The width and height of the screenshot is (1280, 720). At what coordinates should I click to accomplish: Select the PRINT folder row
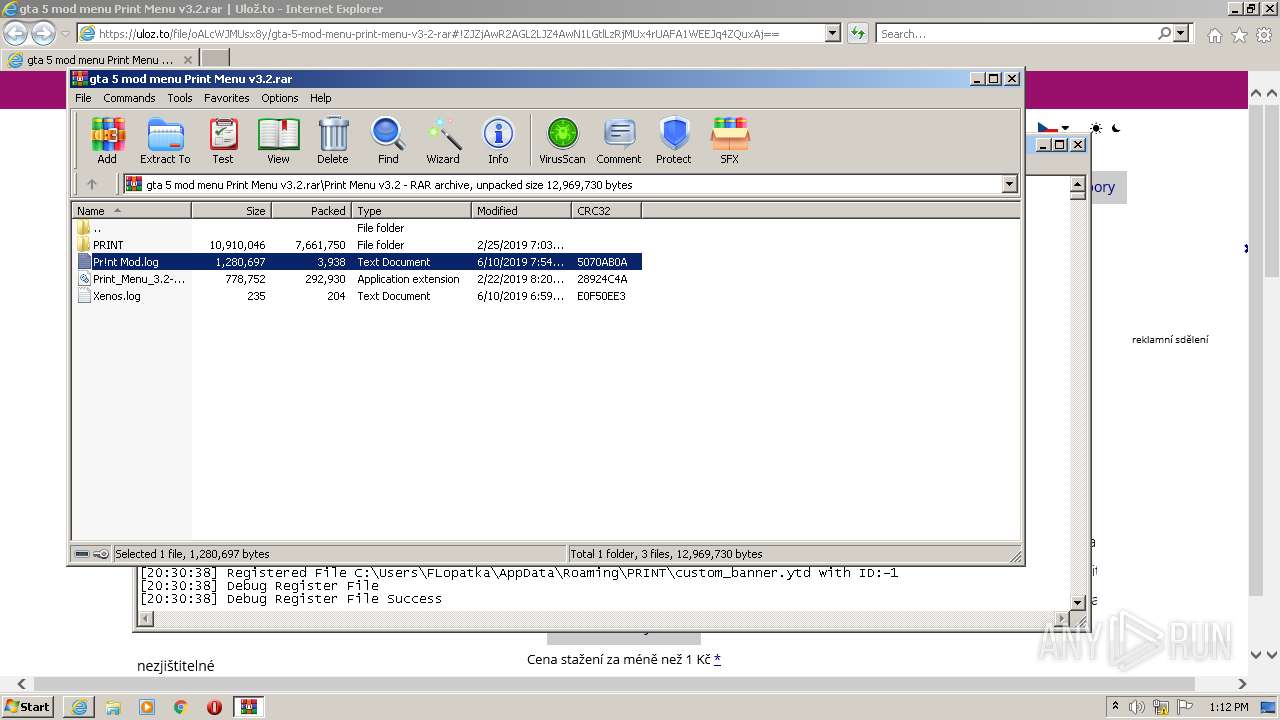(x=356, y=245)
